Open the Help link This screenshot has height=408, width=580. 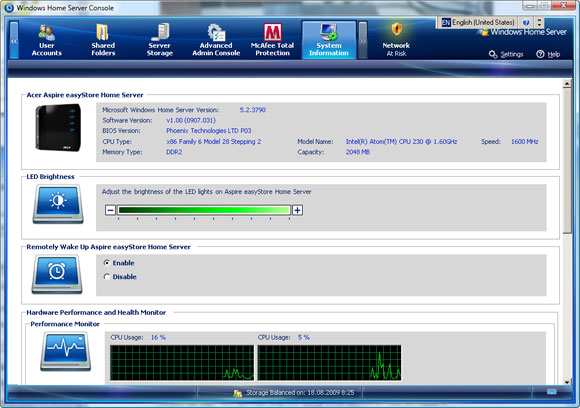[548, 54]
